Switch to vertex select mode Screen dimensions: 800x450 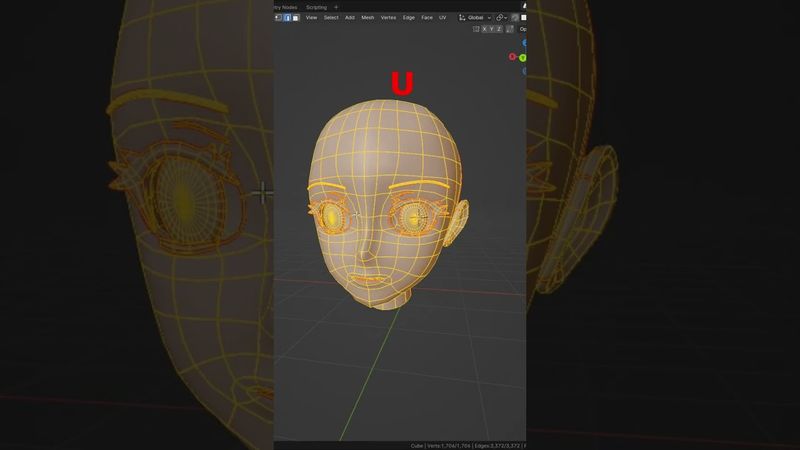click(279, 17)
